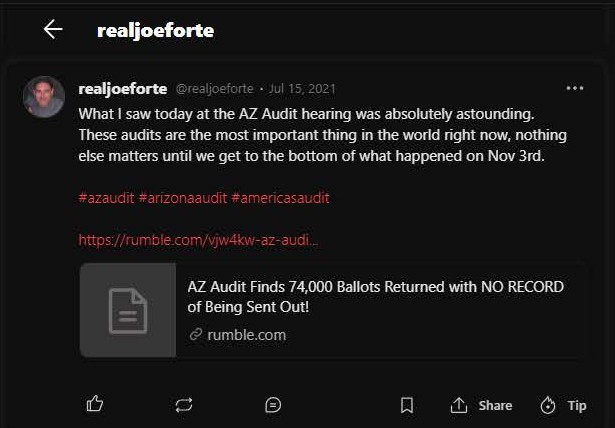Image resolution: width=615 pixels, height=428 pixels.
Task: Click the document icon in link preview
Action: click(x=128, y=310)
